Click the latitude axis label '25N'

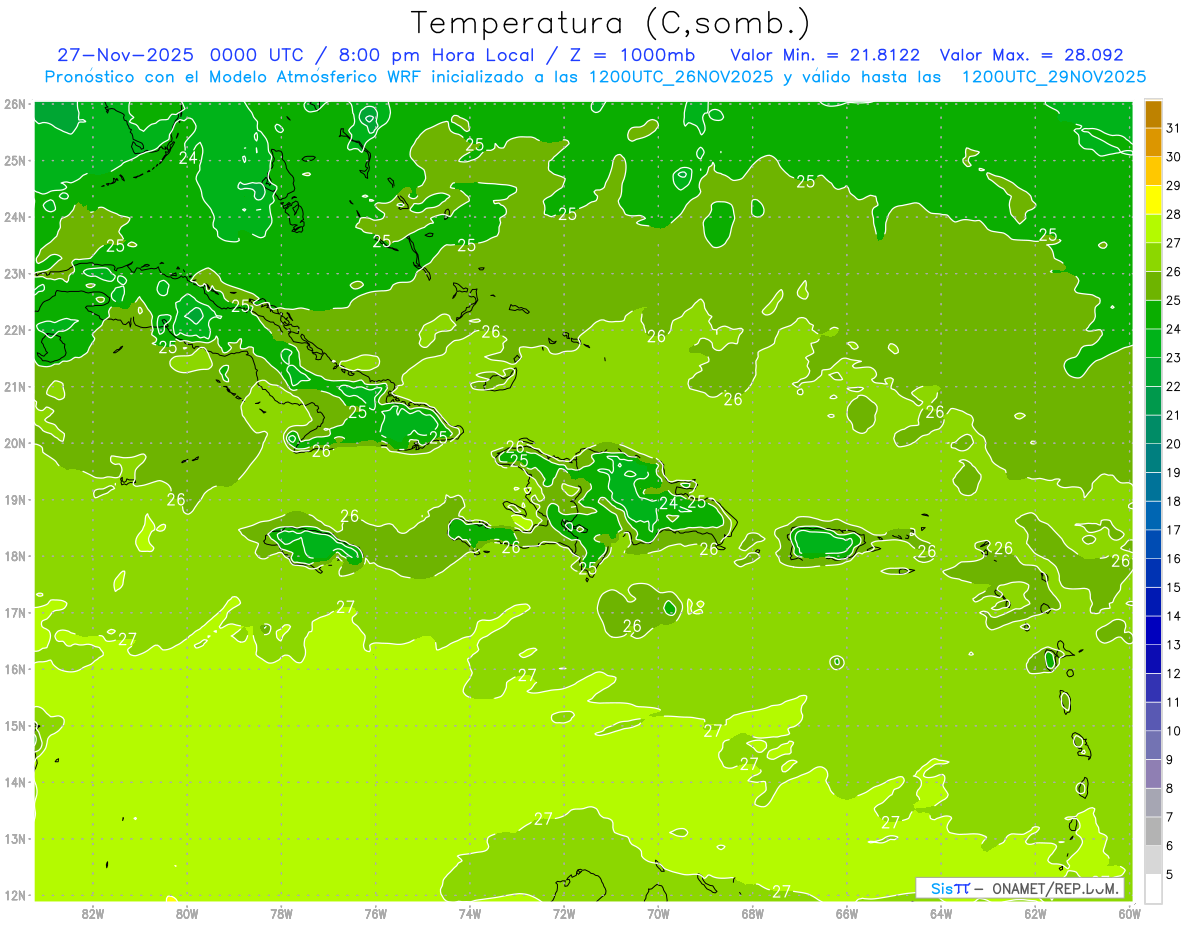[x=14, y=160]
